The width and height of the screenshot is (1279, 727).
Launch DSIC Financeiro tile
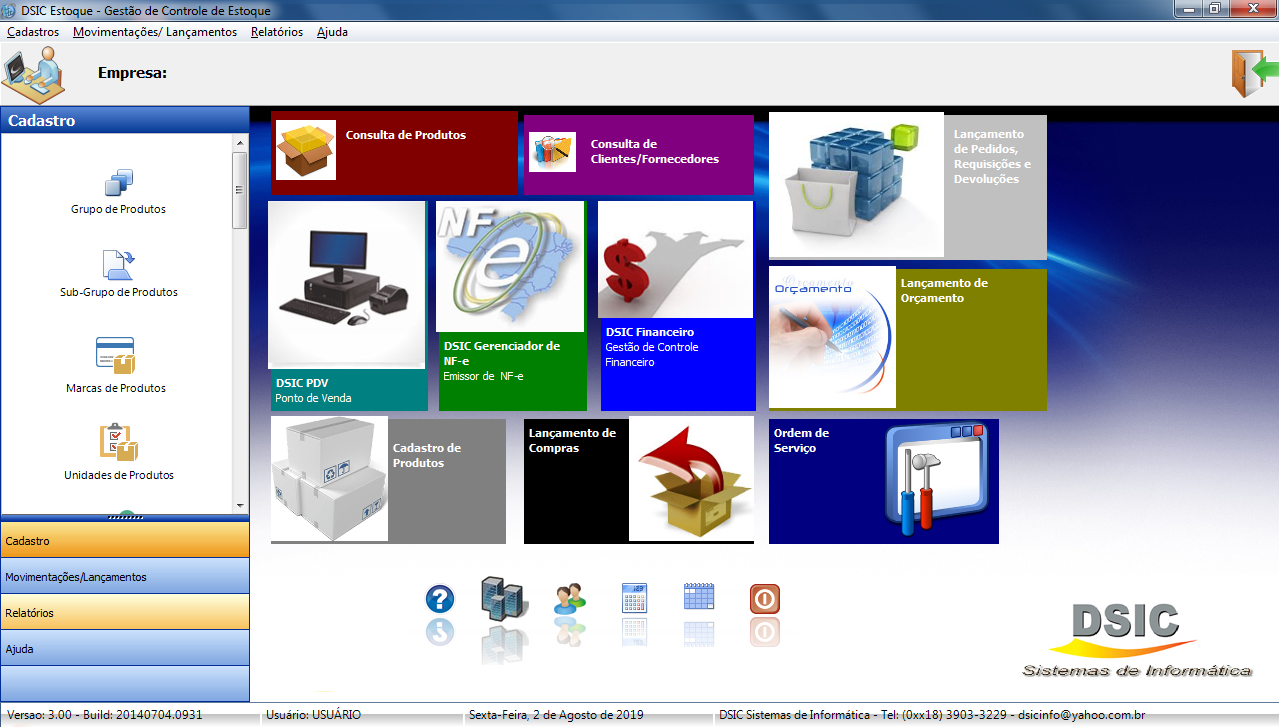tap(677, 306)
